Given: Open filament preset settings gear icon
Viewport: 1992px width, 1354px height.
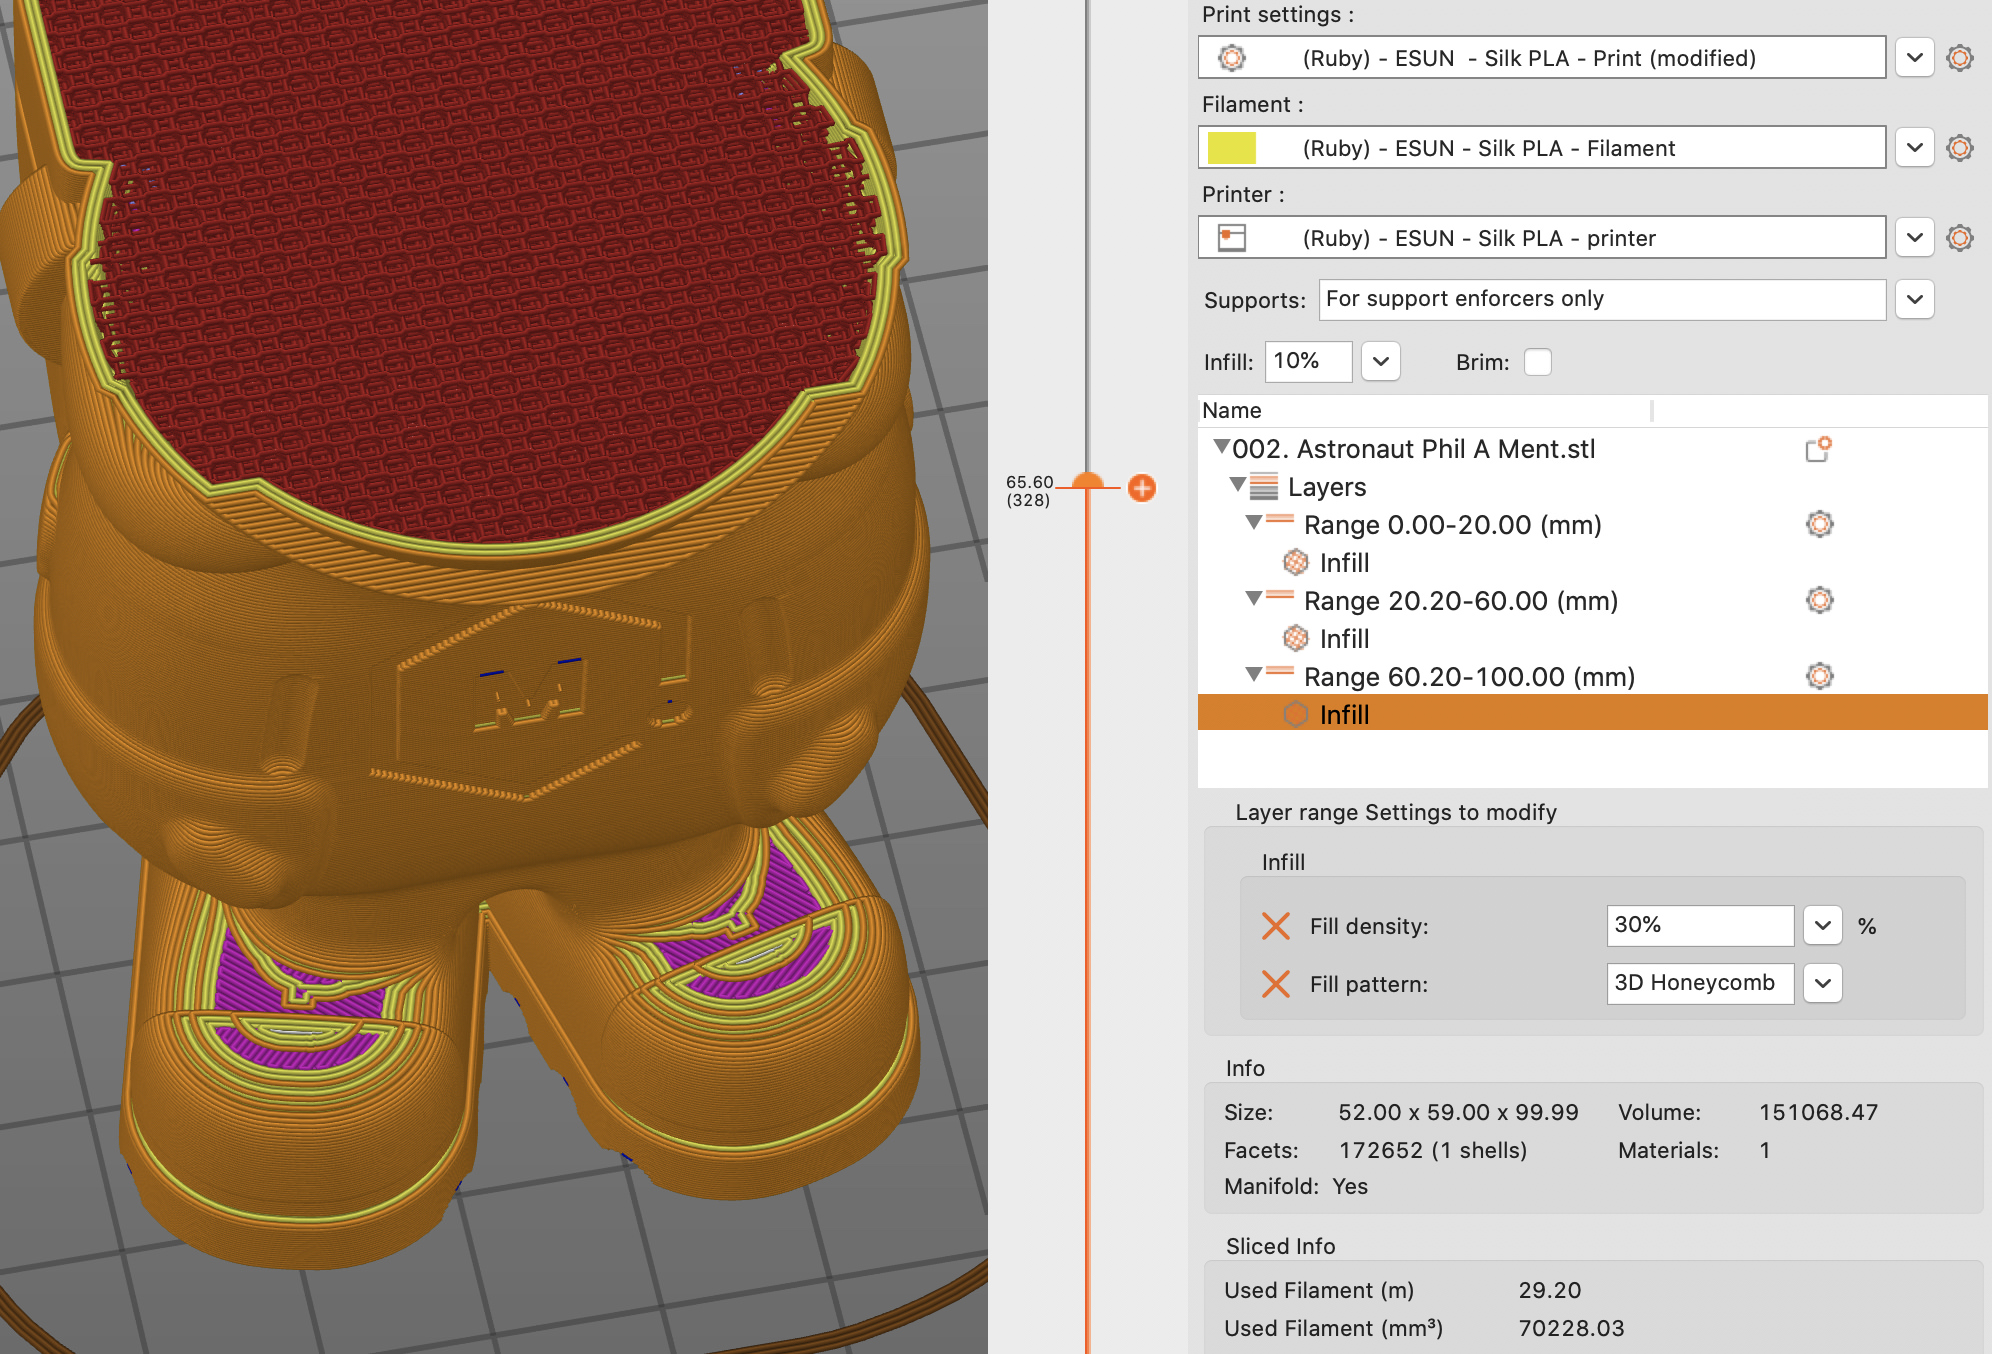Looking at the screenshot, I should tap(1959, 148).
